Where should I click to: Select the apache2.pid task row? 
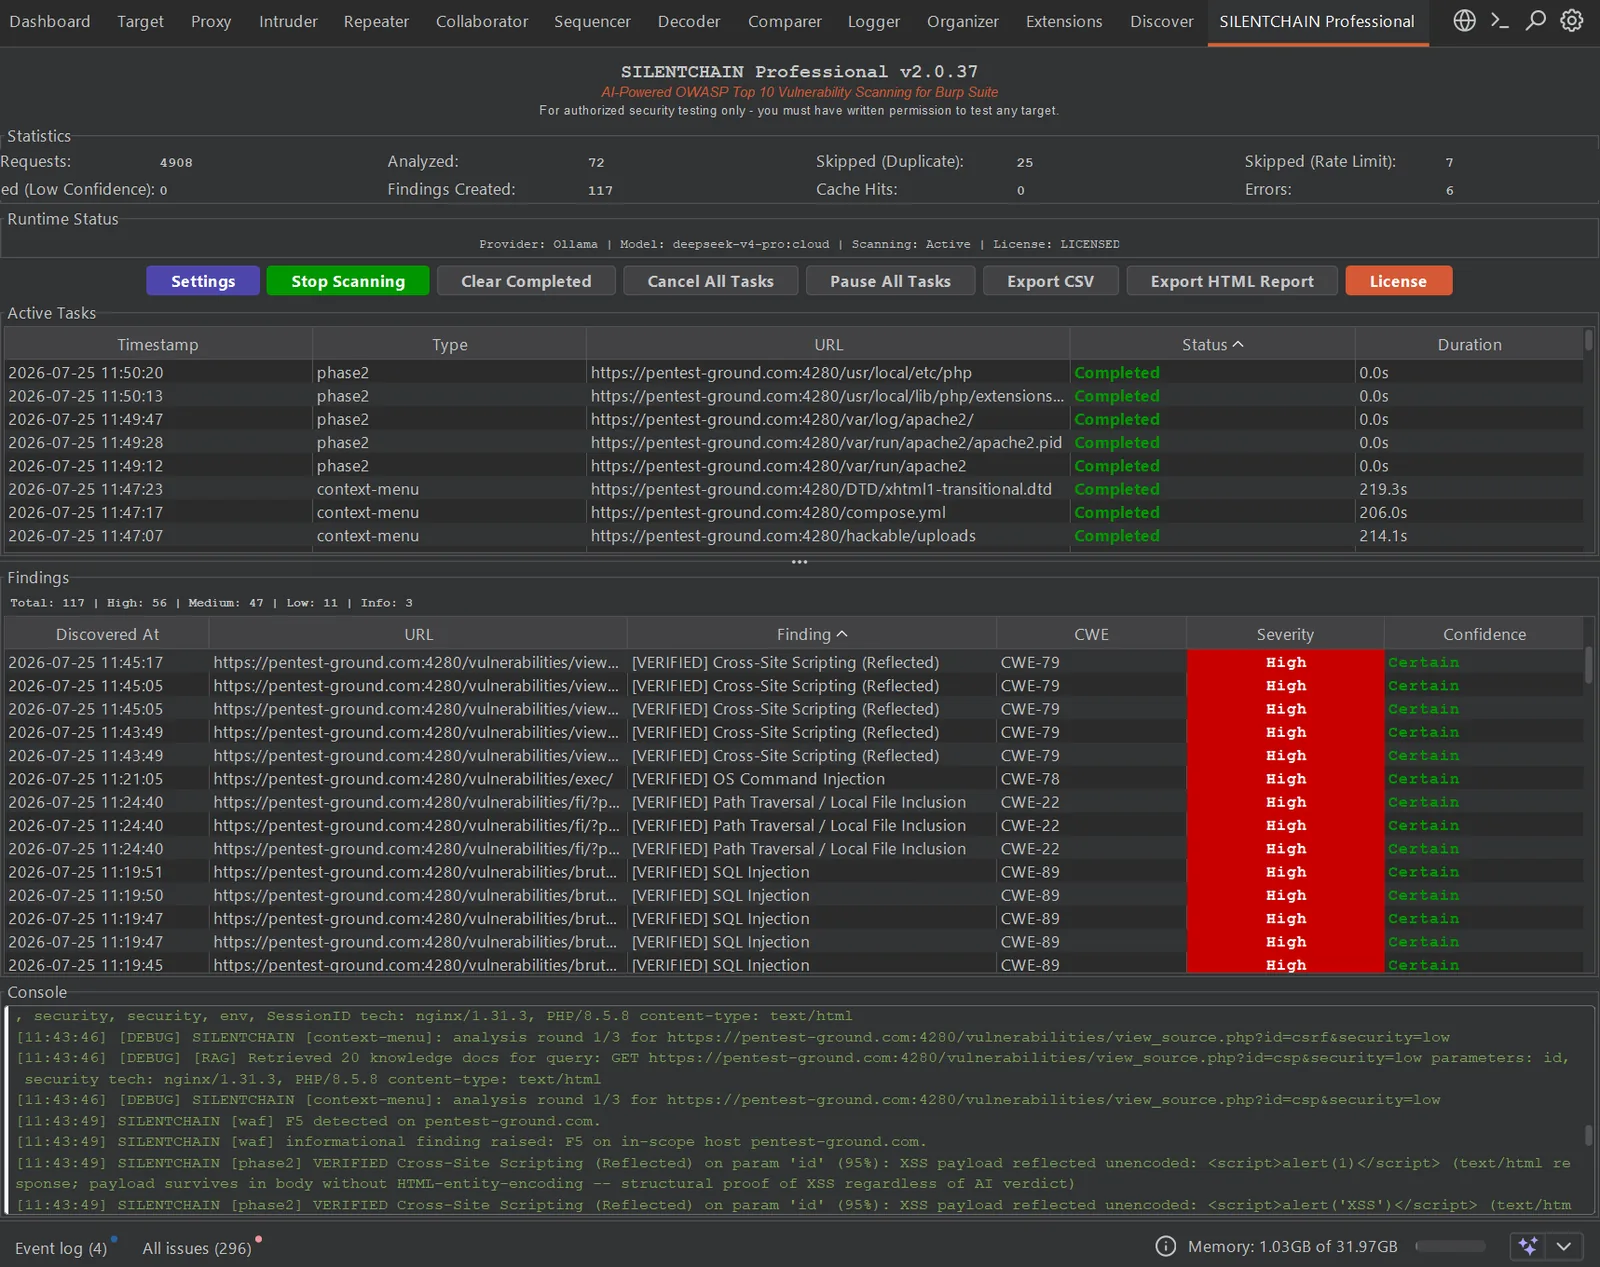794,442
